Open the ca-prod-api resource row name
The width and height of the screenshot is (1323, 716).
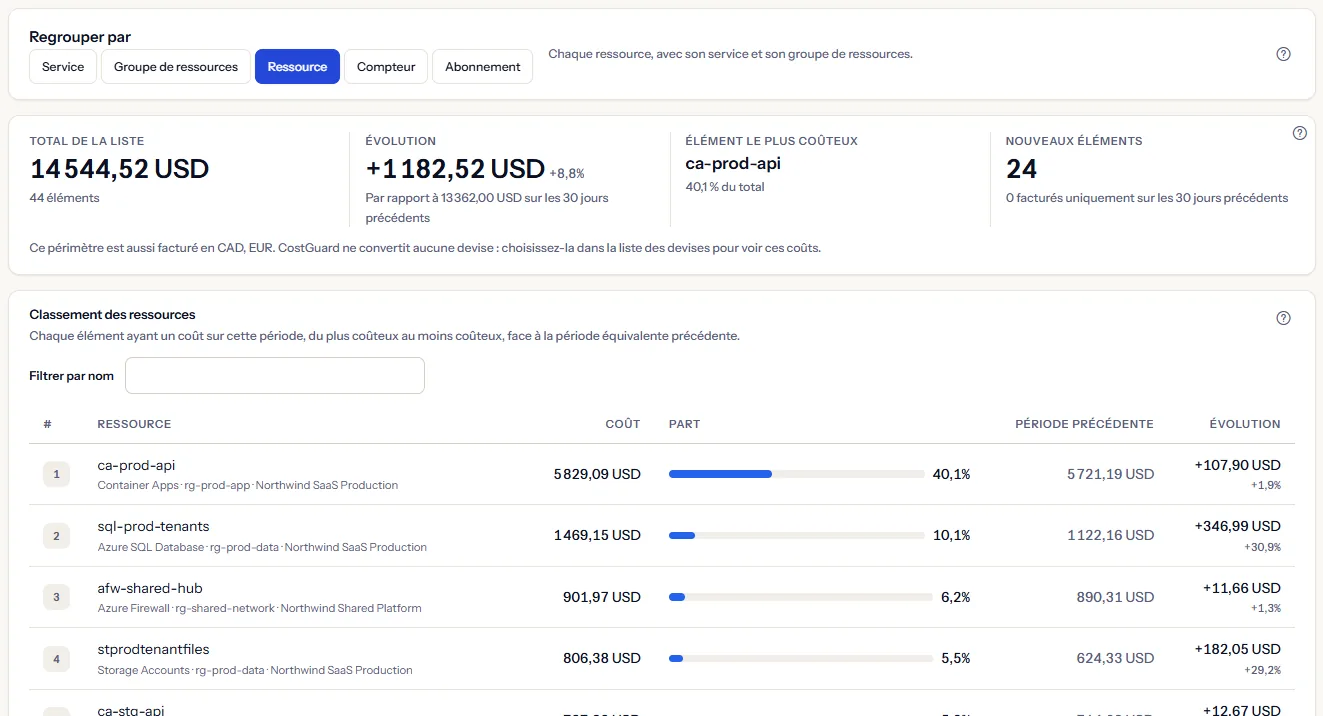tap(136, 465)
